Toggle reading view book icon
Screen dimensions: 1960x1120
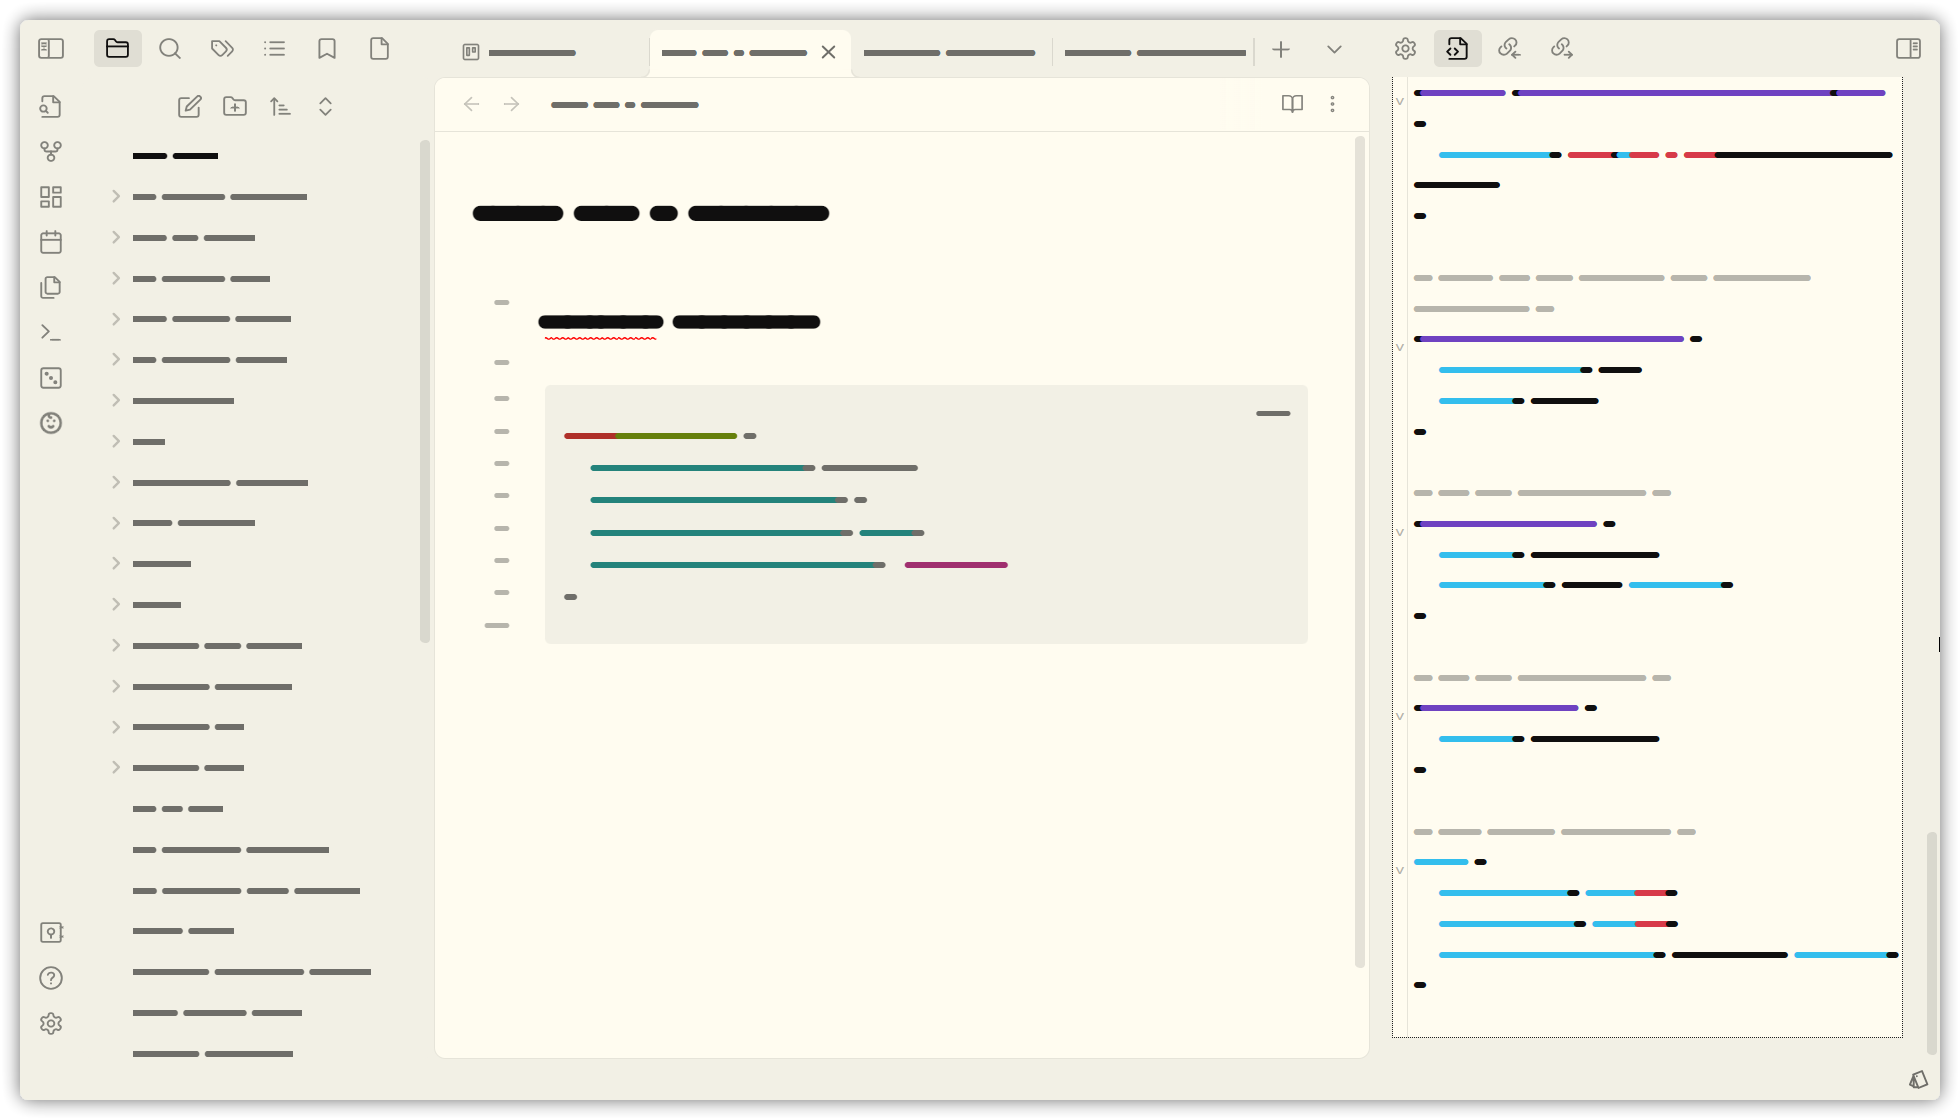(x=1292, y=104)
